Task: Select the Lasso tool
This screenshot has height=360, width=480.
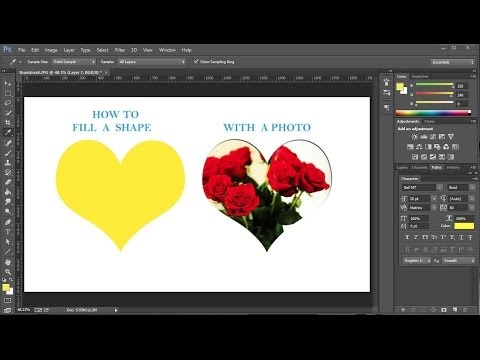Action: point(8,103)
